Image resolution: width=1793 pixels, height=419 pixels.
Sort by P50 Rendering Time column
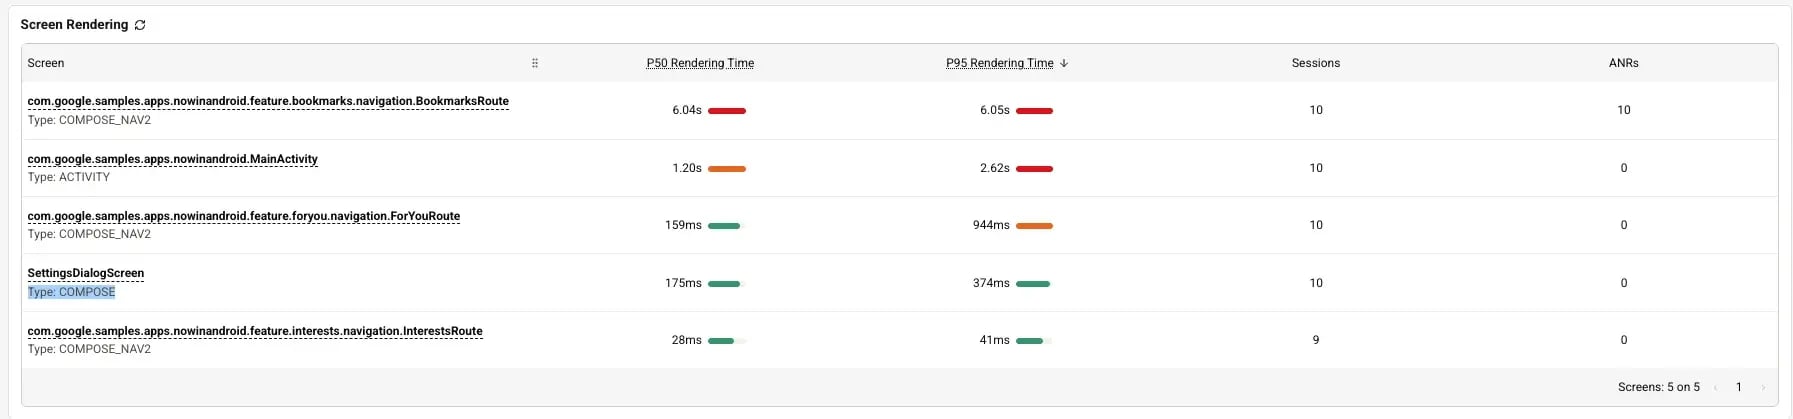point(700,63)
